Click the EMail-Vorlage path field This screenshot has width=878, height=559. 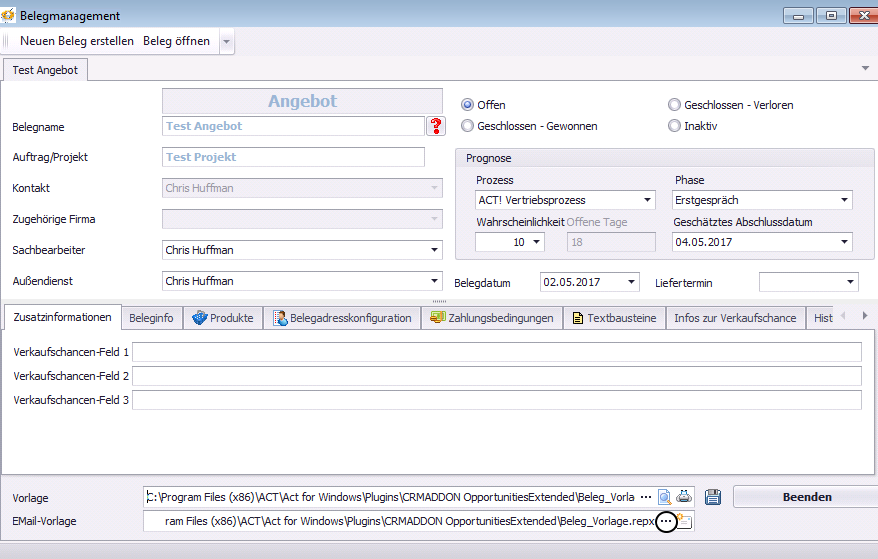pos(399,521)
